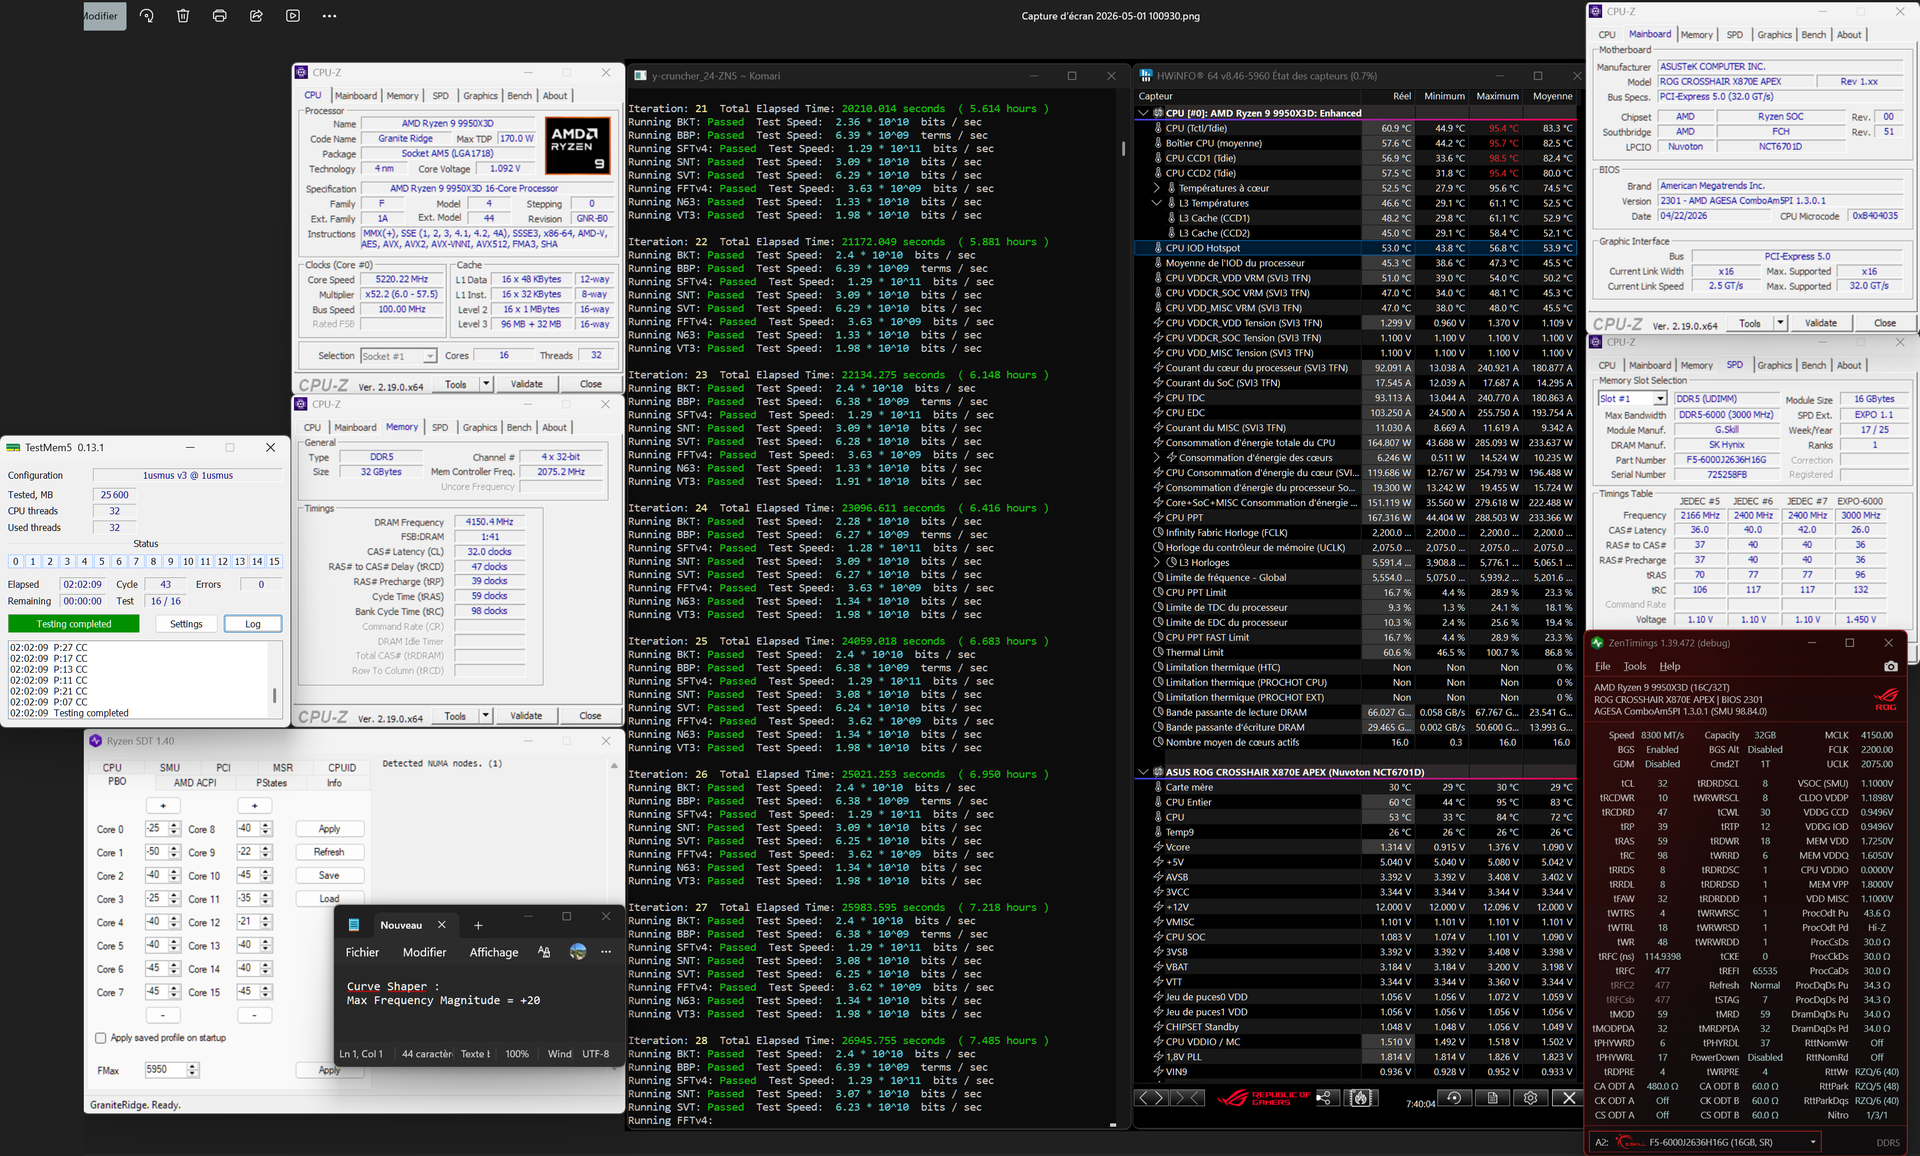Click Save in Ryzen SDT
The image size is (1920, 1156).
(329, 875)
